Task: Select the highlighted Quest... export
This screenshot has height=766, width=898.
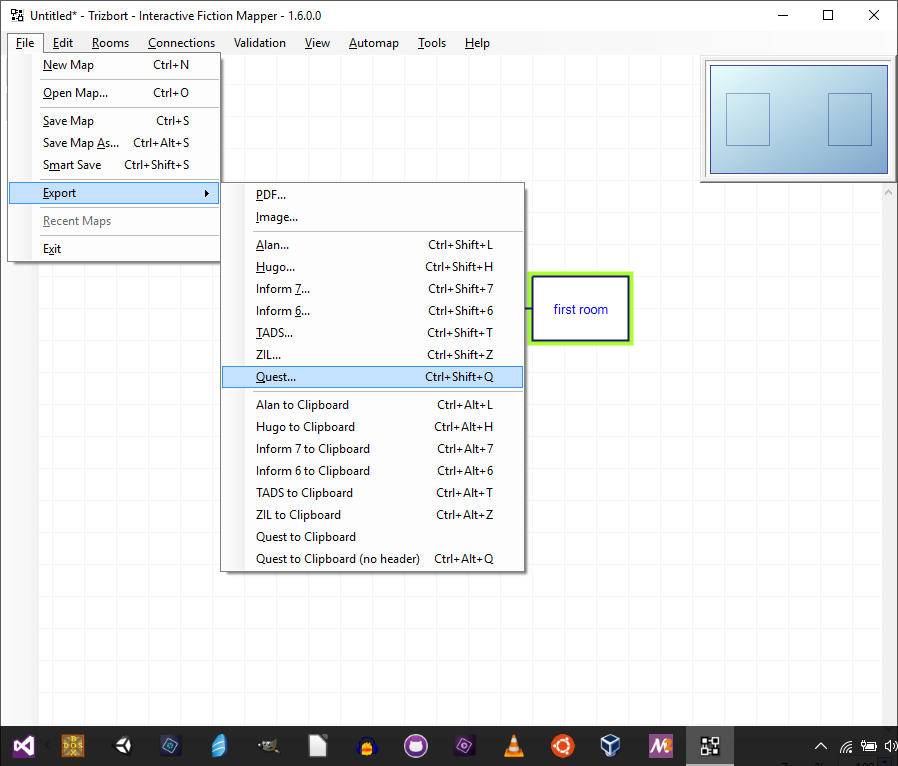Action: [x=372, y=377]
